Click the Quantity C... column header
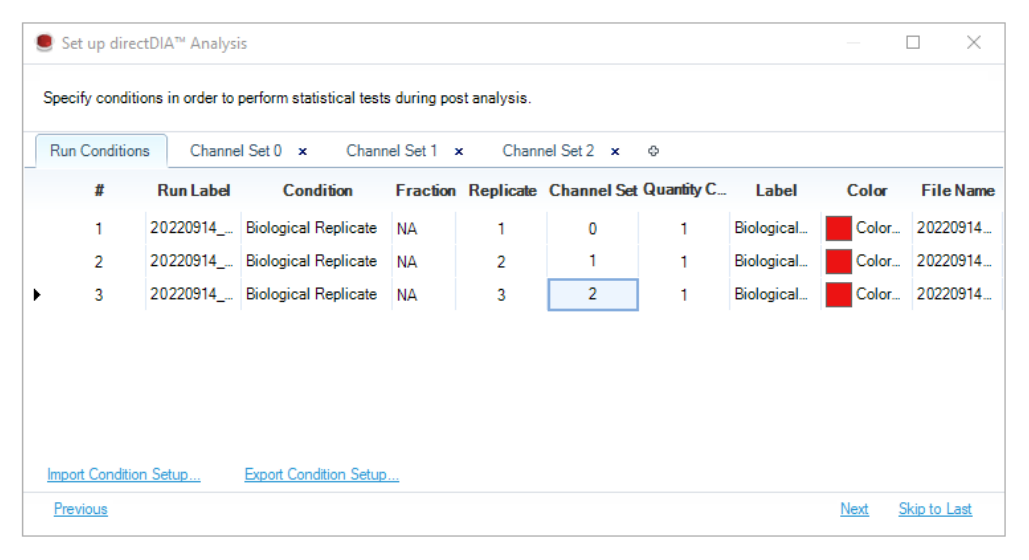The width and height of the screenshot is (1029, 560). 684,190
